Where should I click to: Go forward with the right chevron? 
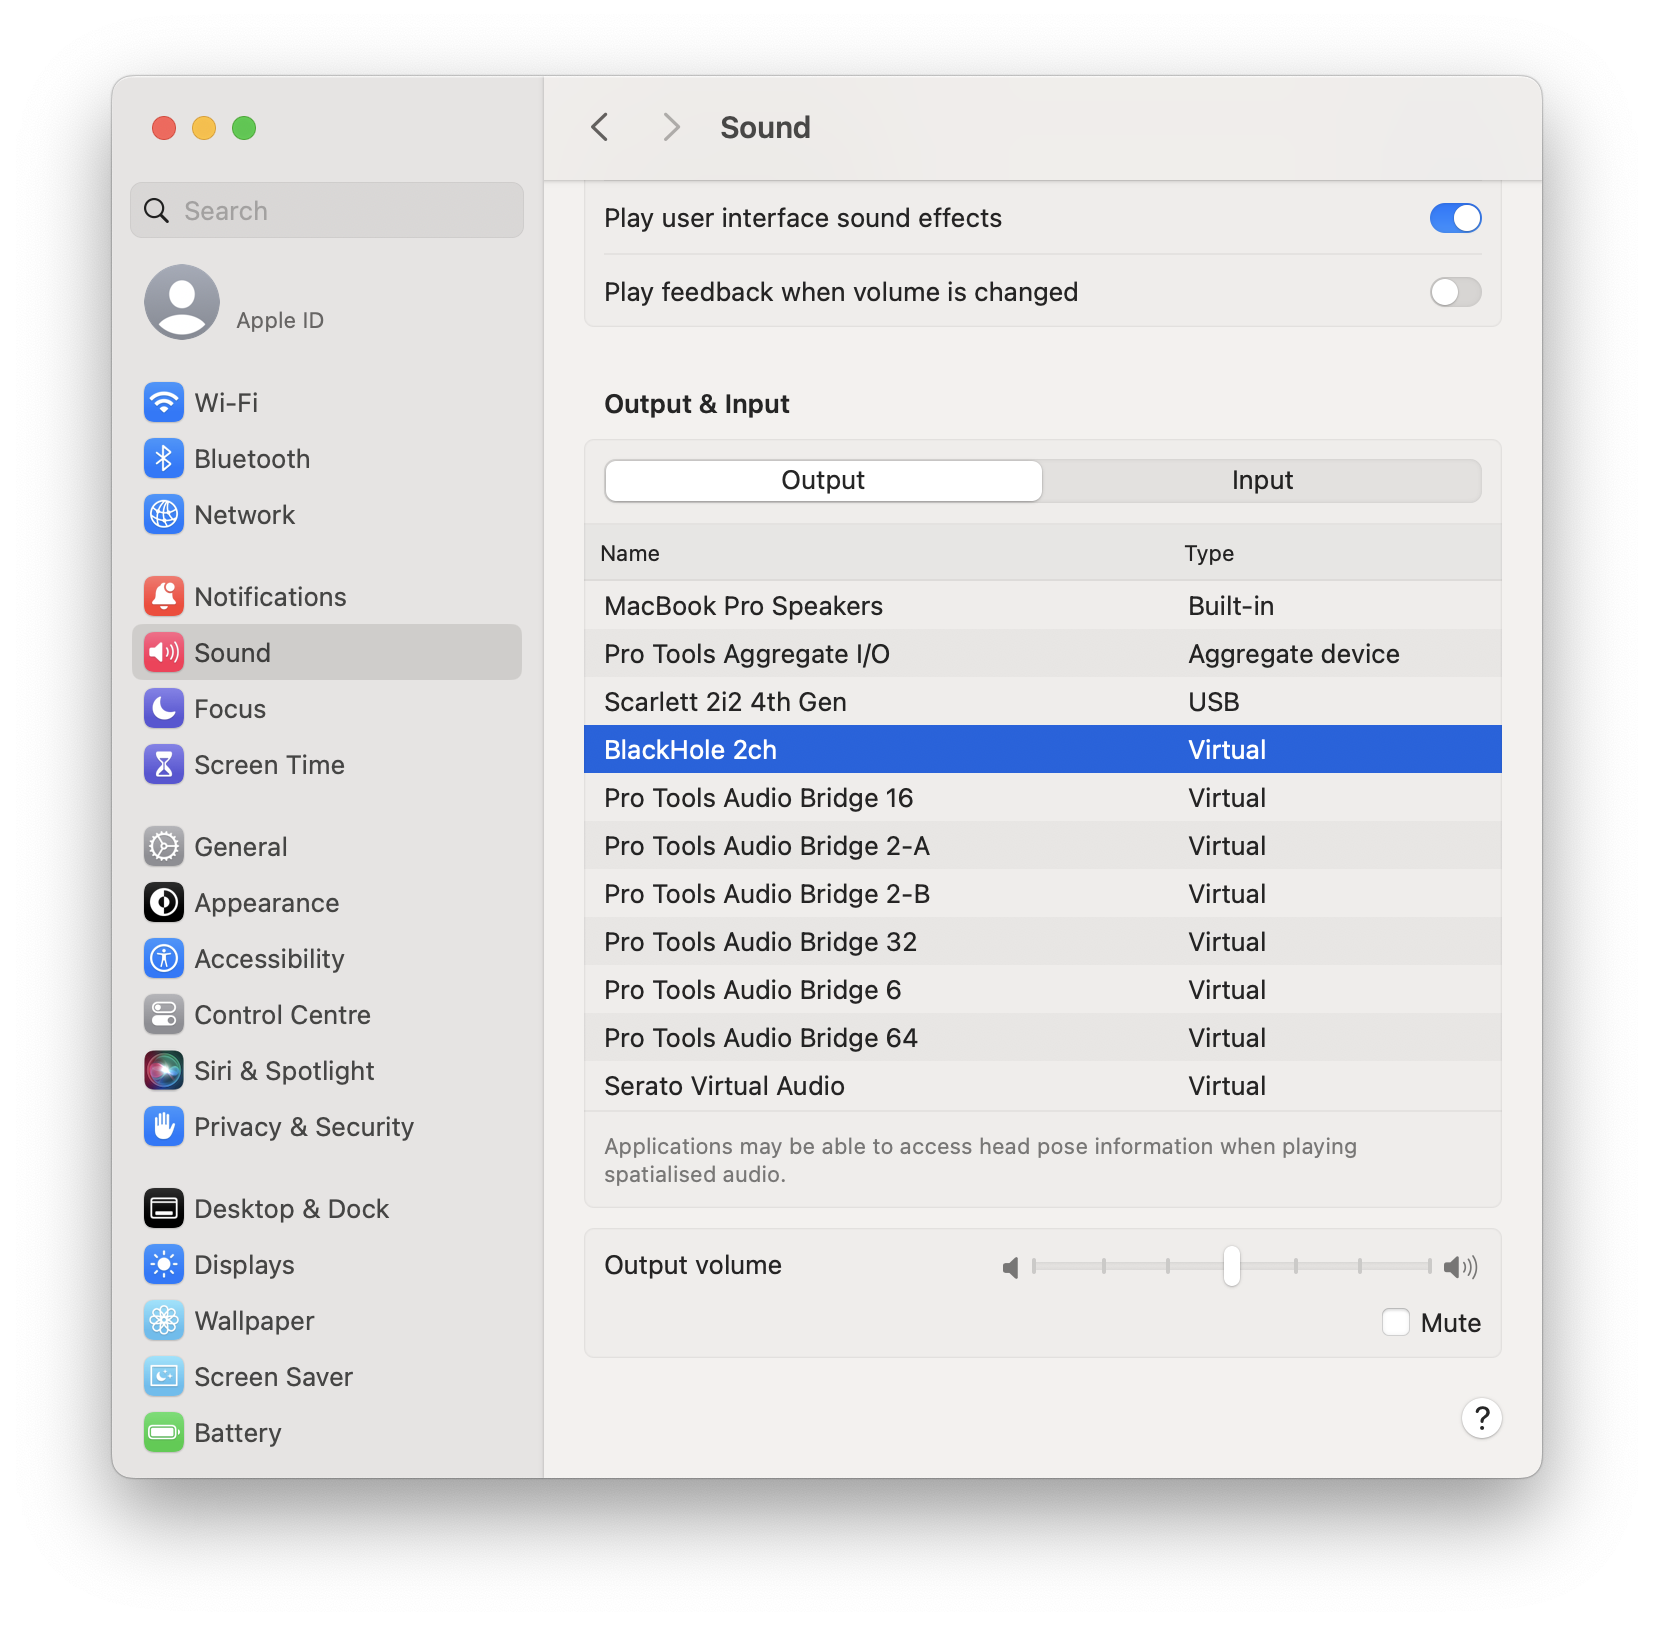coord(671,127)
